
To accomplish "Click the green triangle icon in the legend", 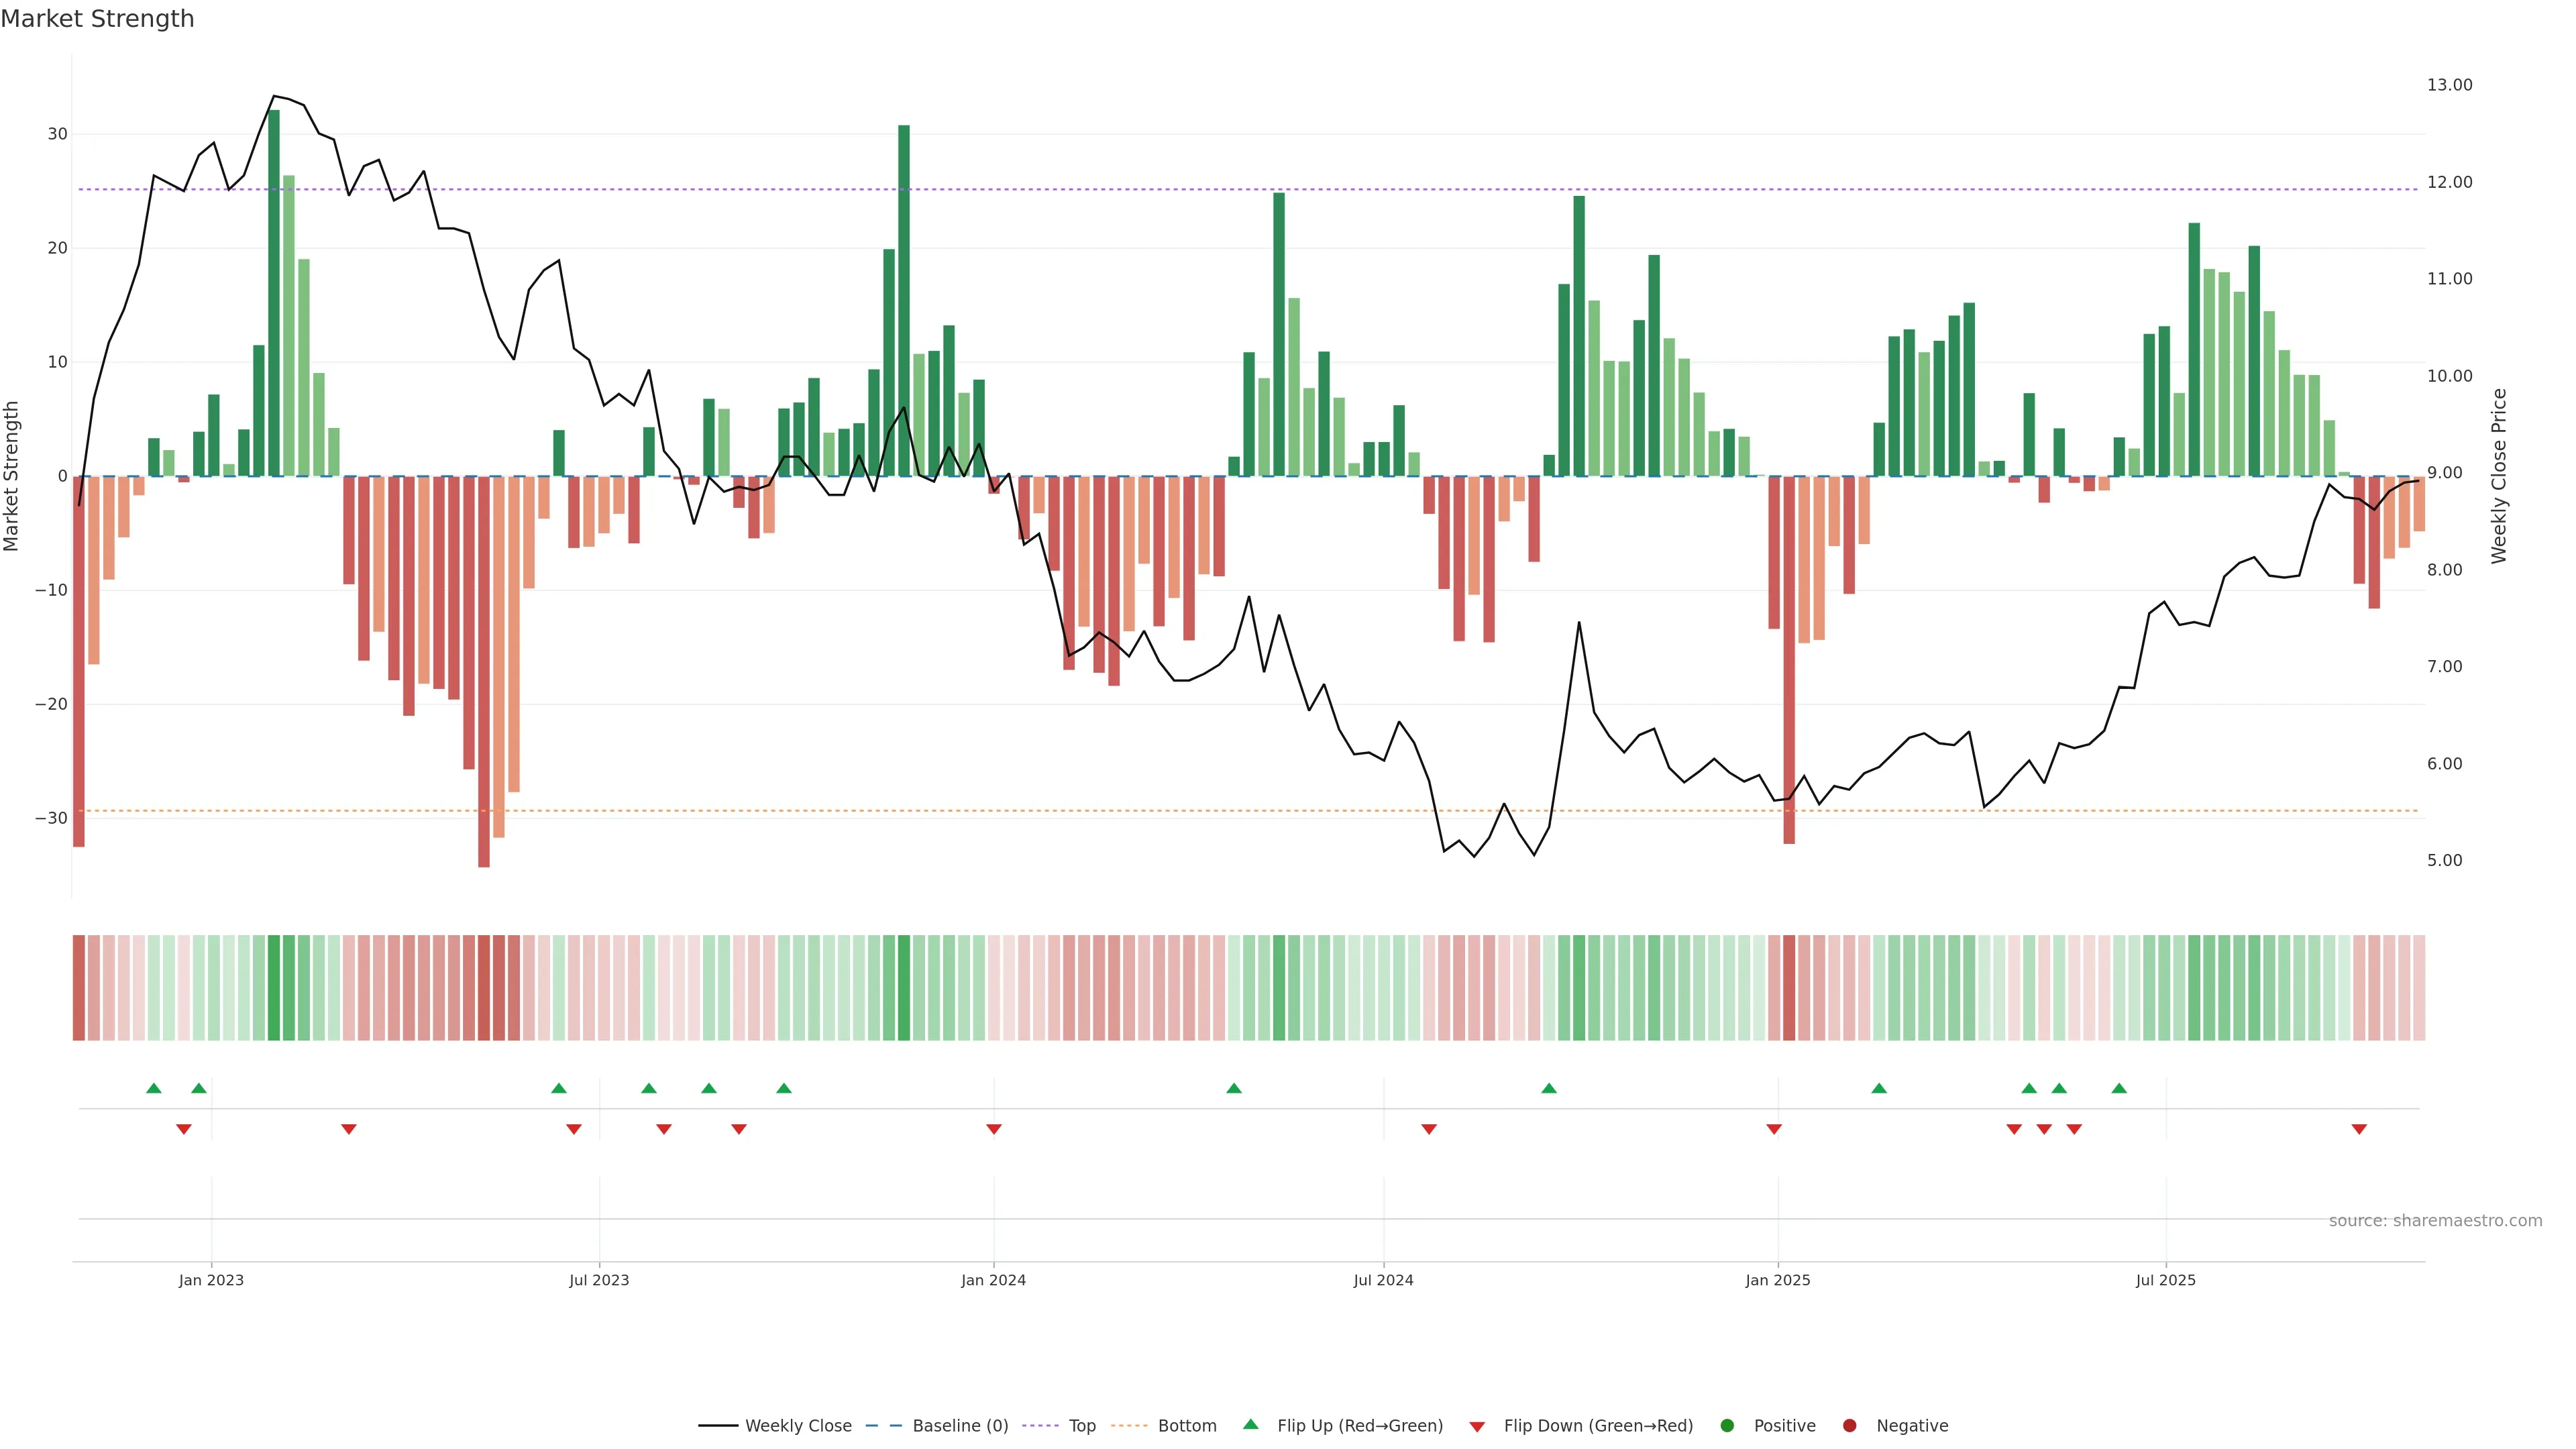I will pos(1250,1424).
